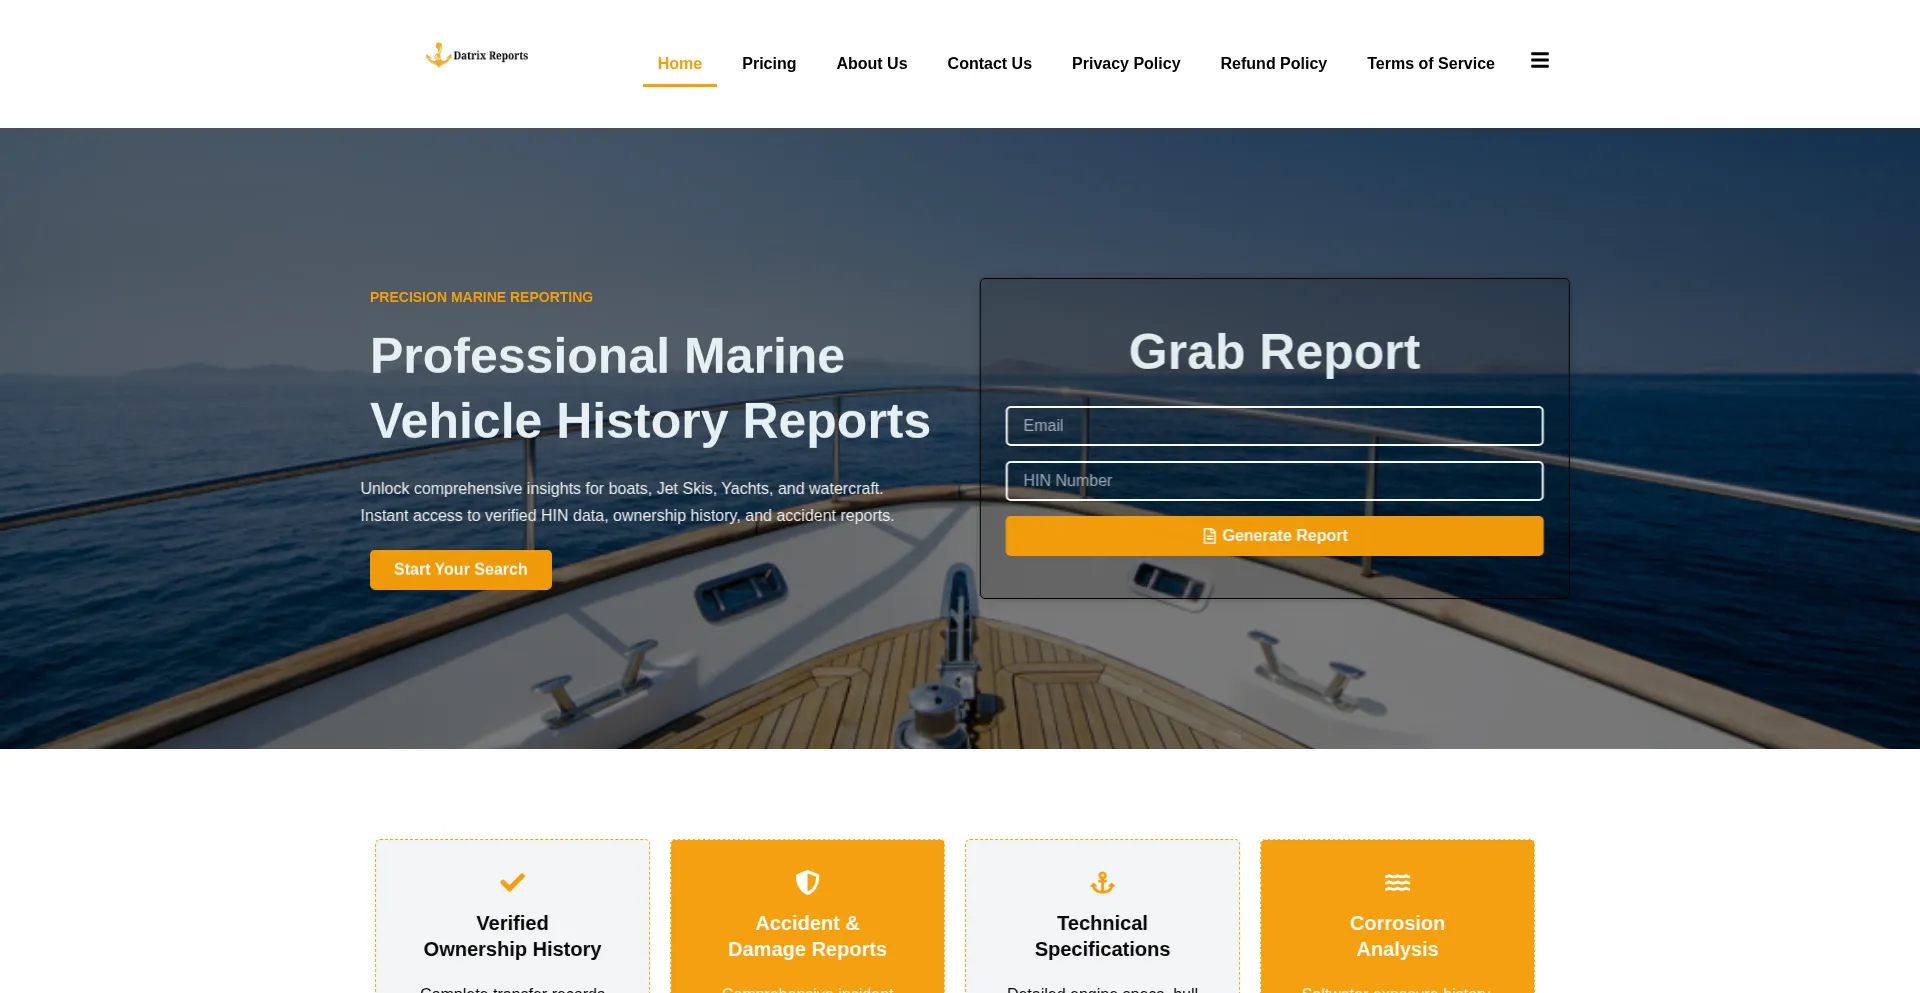
Task: Click the checkmark icon on Verified Ownership card
Action: (512, 882)
